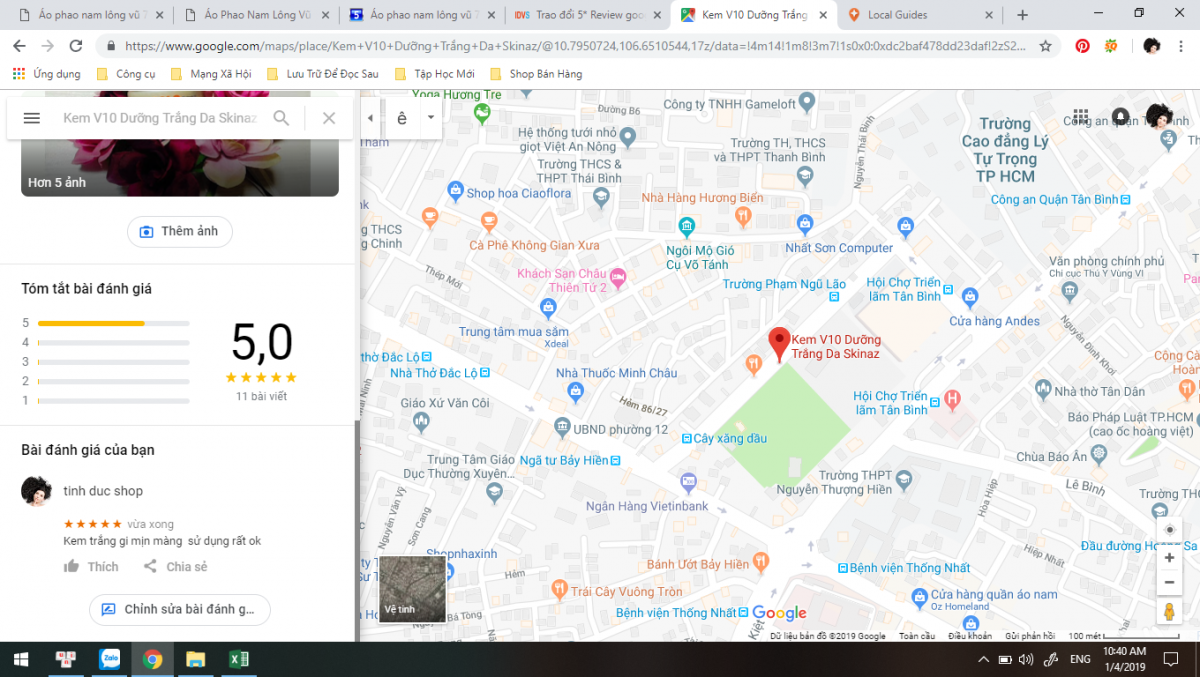1200x677 pixels.
Task: Switch to 'Trao đổi 5* Review' tab
Action: click(x=587, y=15)
